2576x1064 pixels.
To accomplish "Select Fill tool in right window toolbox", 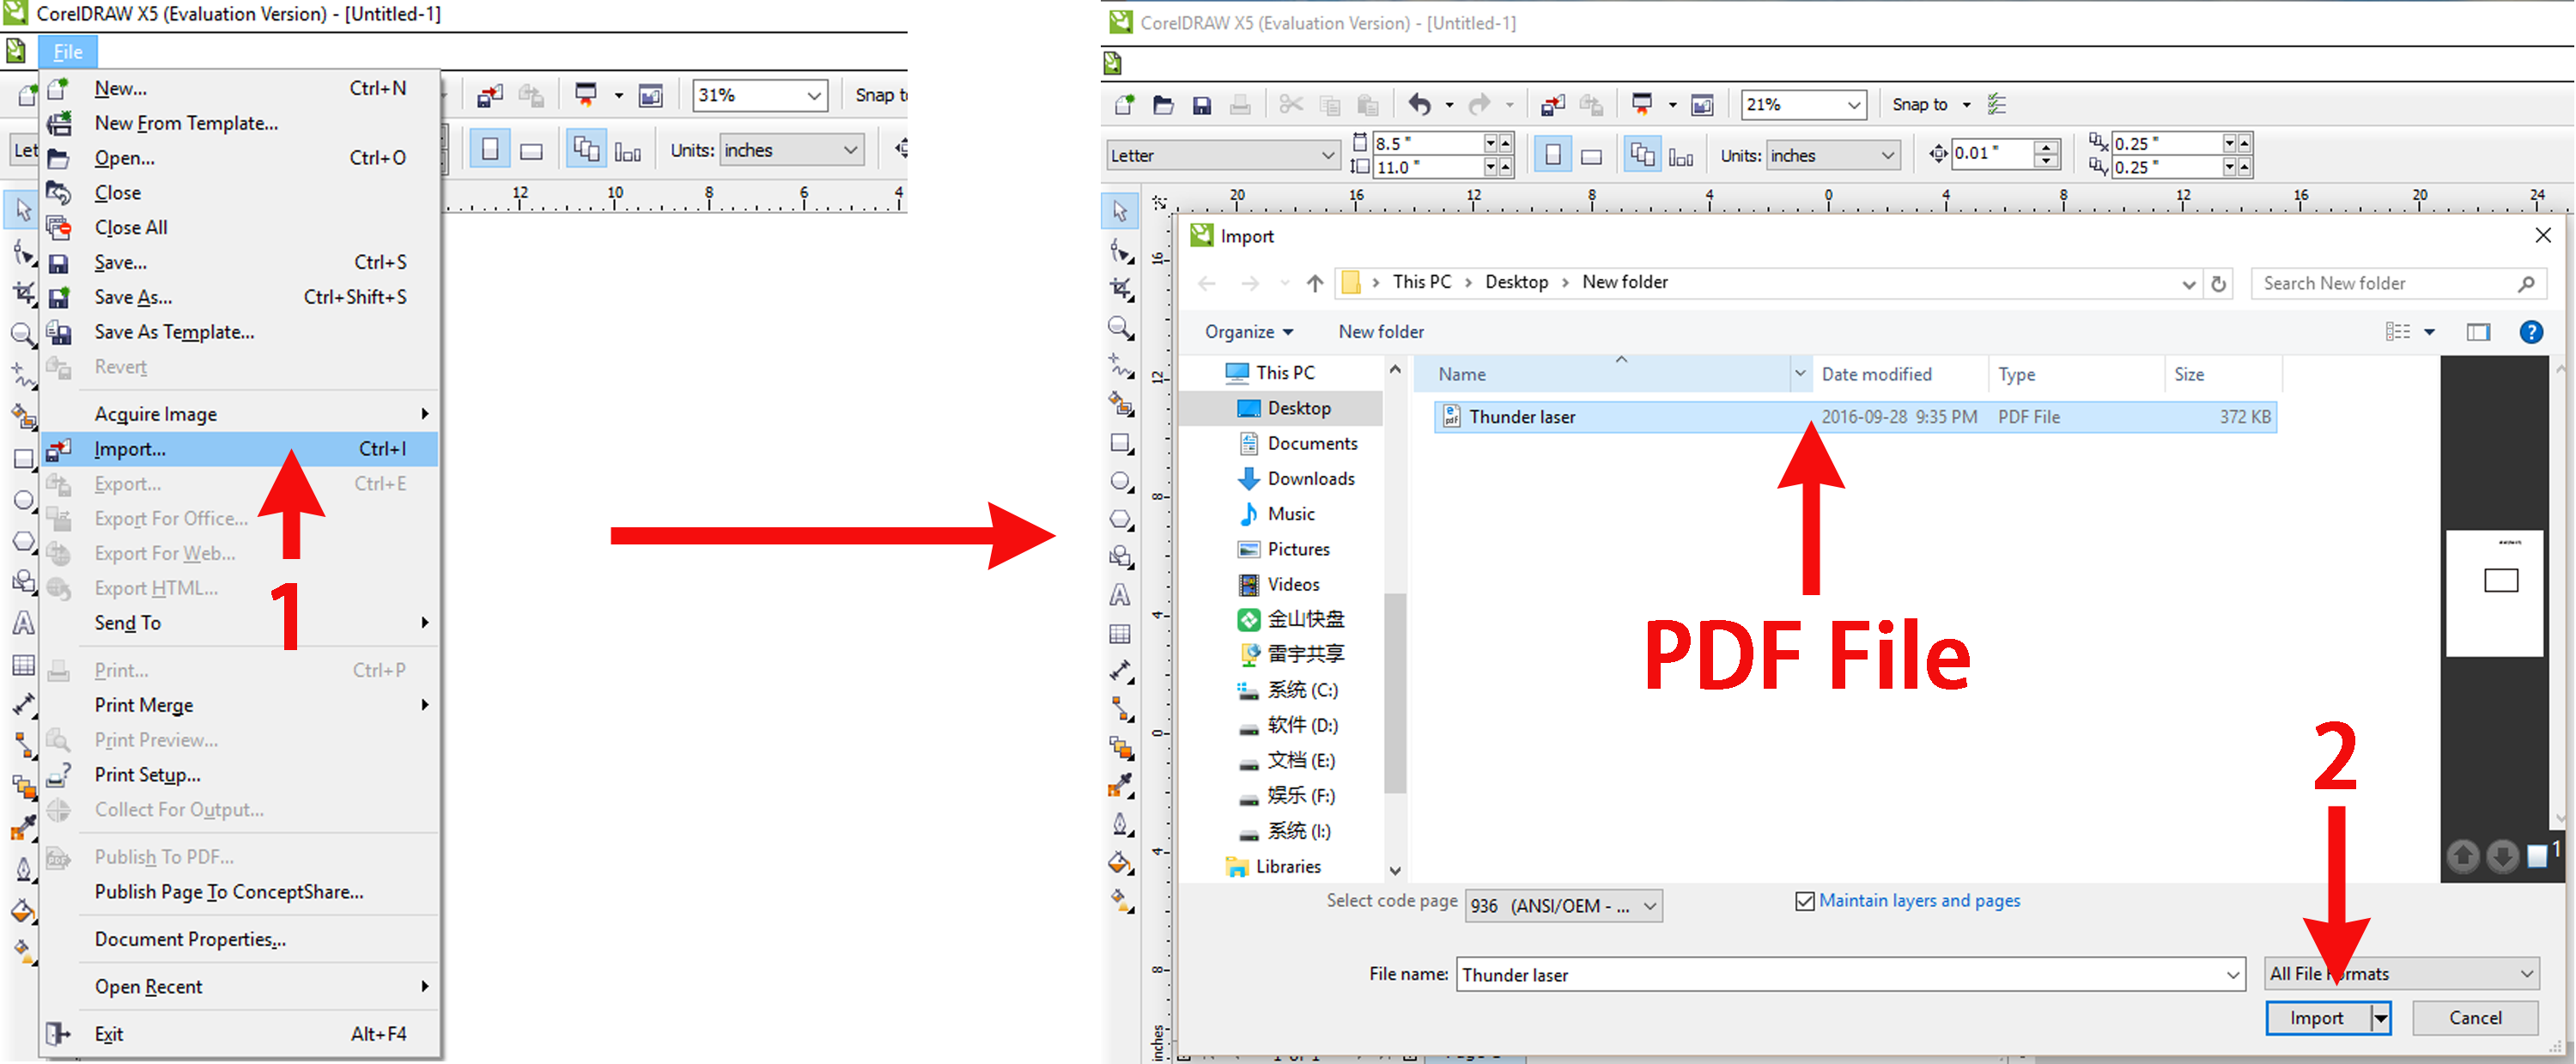I will [x=1120, y=862].
